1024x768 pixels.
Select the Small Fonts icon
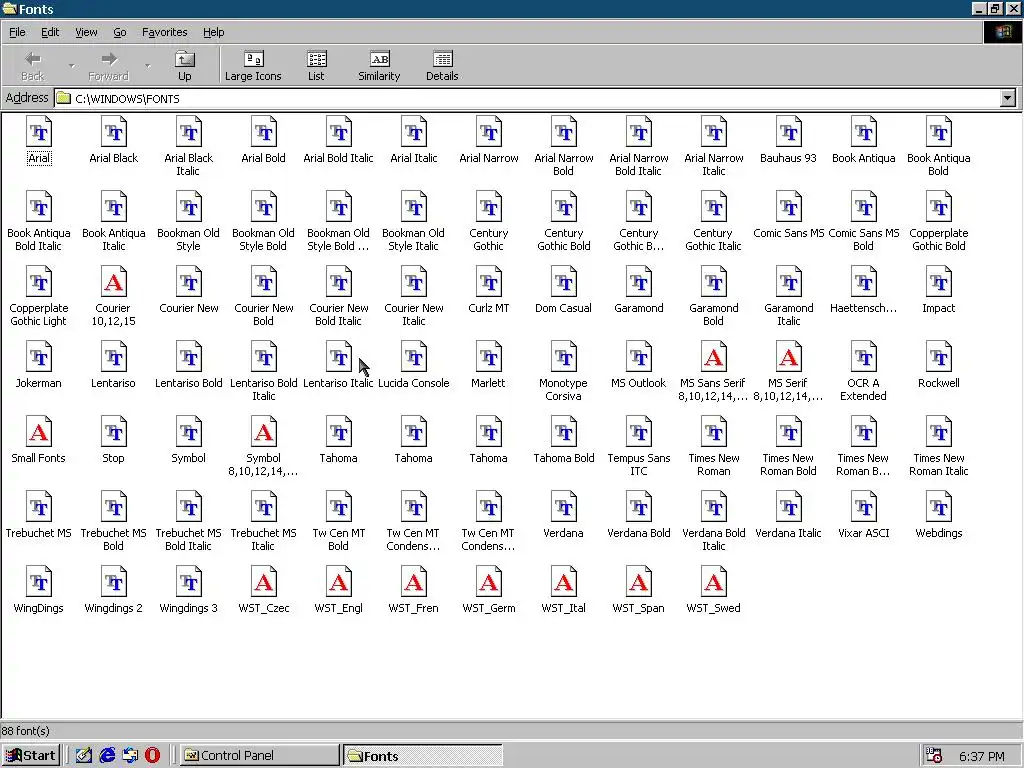39,433
